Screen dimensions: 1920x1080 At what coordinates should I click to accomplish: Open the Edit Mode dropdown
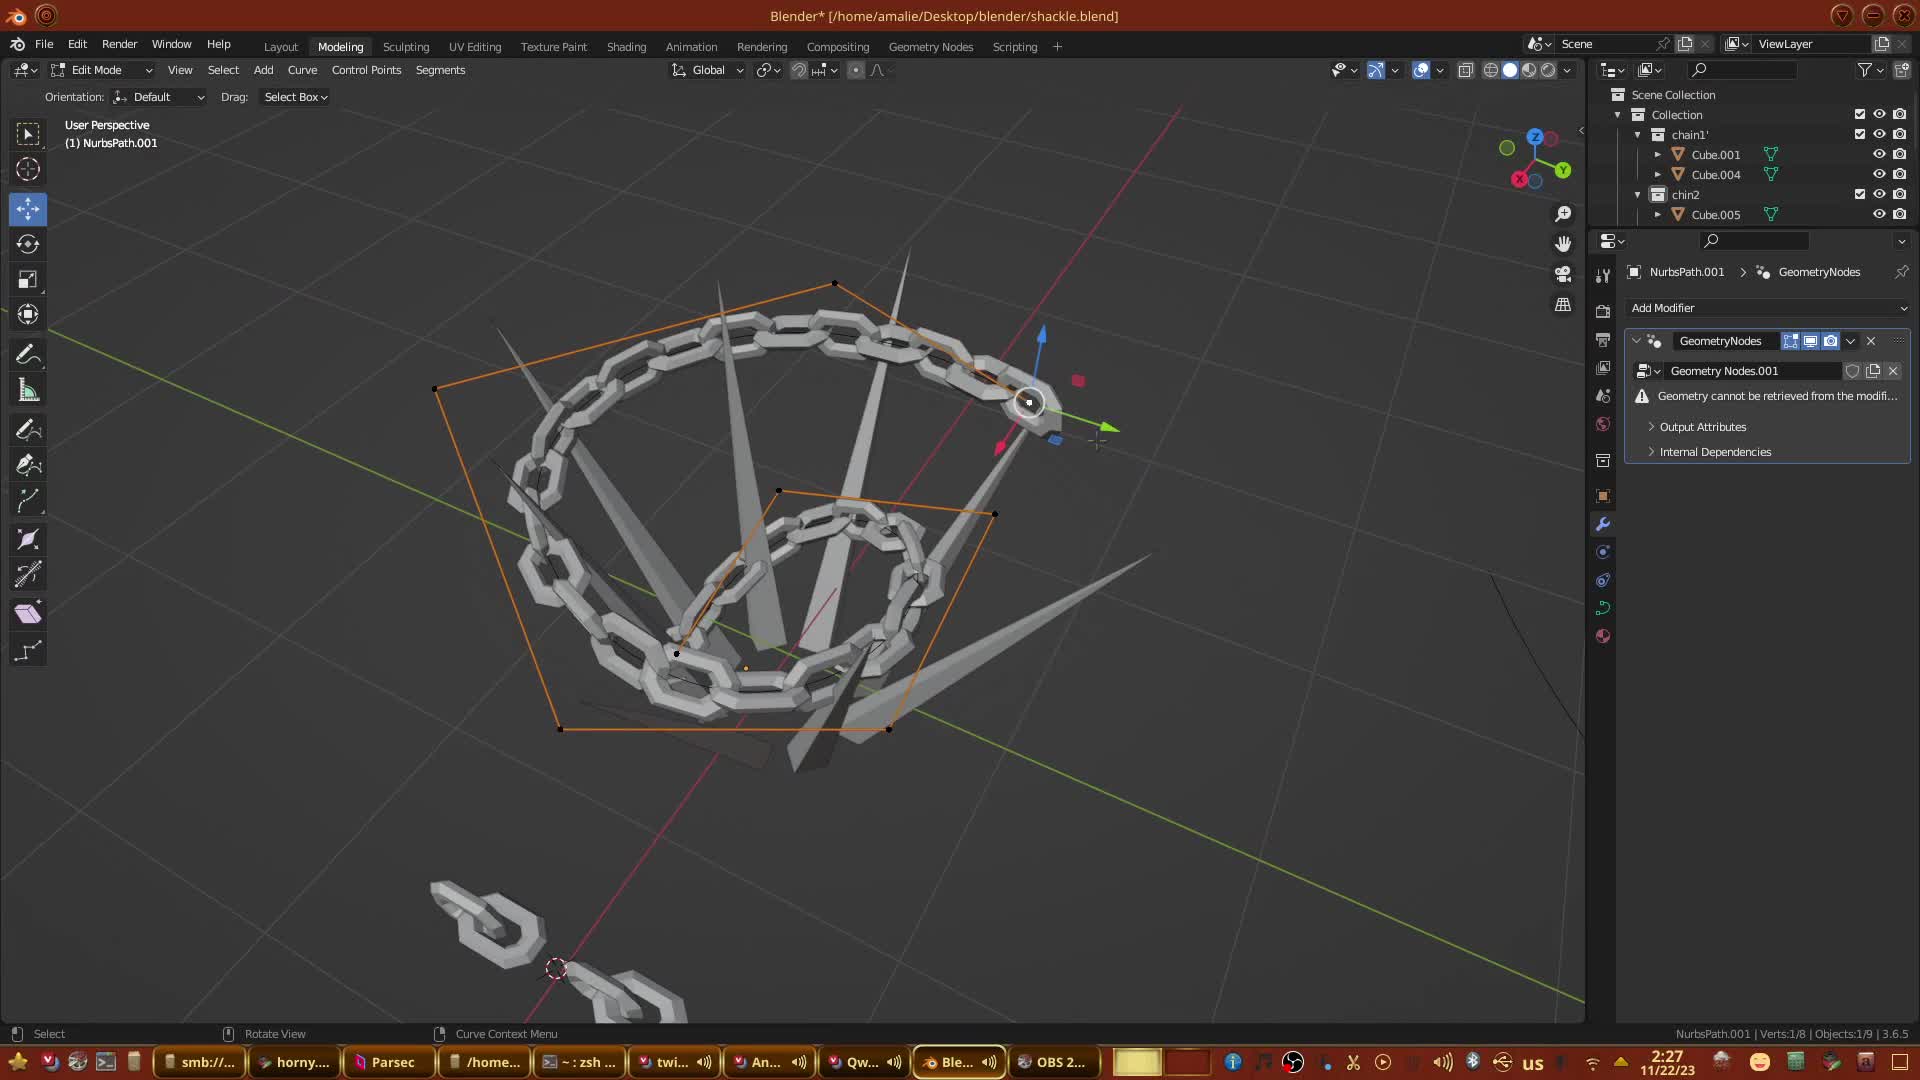click(102, 70)
